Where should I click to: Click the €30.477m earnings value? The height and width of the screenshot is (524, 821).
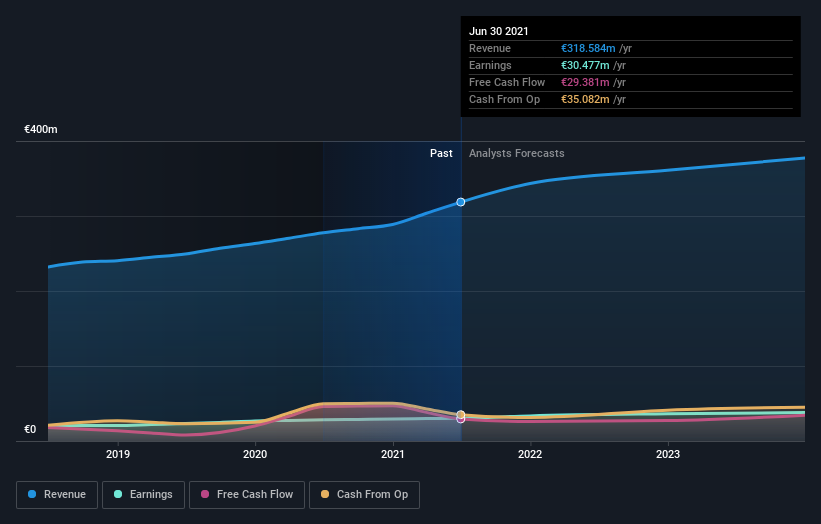click(585, 65)
